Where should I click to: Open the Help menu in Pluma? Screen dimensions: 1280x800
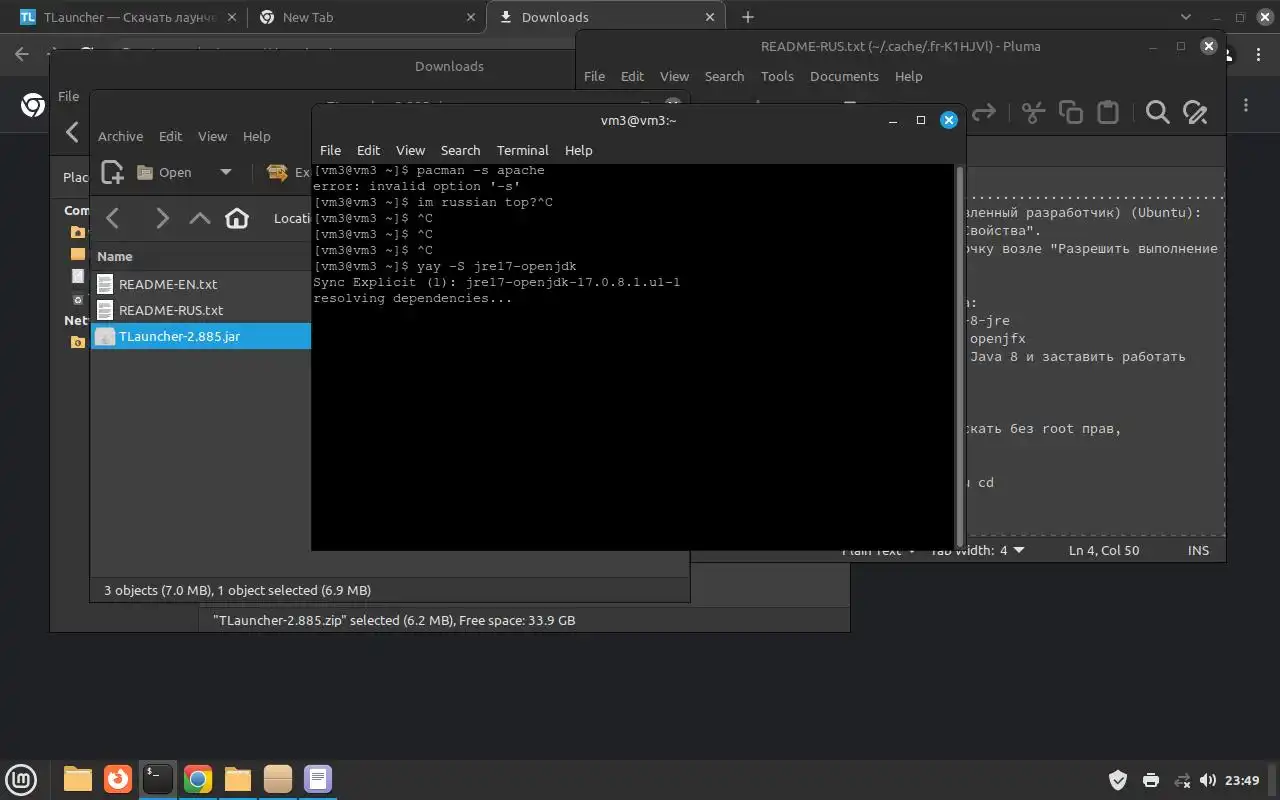coord(908,76)
